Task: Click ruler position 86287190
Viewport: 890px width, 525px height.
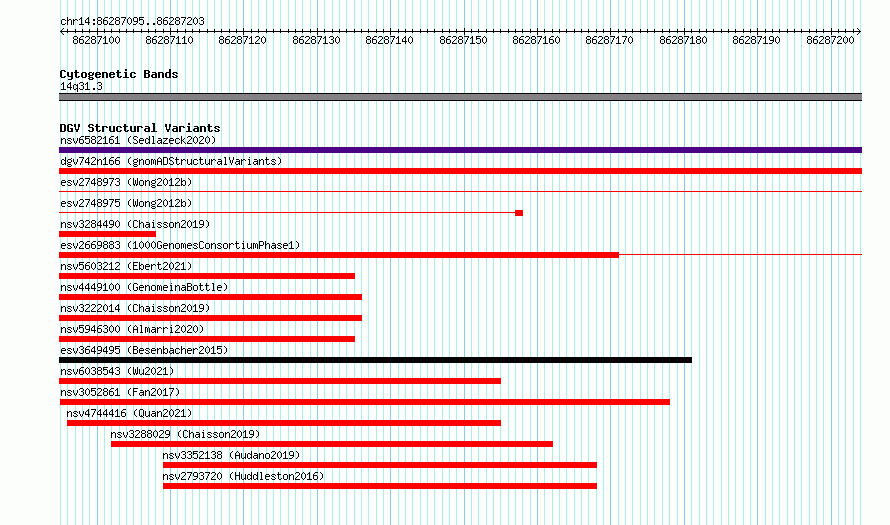Action: pyautogui.click(x=757, y=40)
